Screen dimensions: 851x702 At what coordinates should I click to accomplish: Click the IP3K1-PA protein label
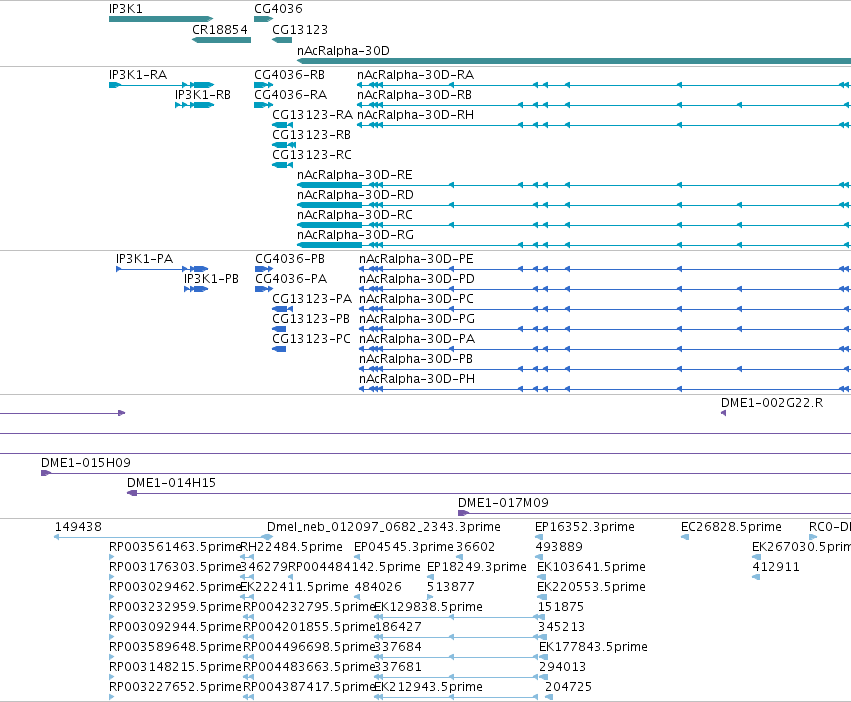[144, 258]
